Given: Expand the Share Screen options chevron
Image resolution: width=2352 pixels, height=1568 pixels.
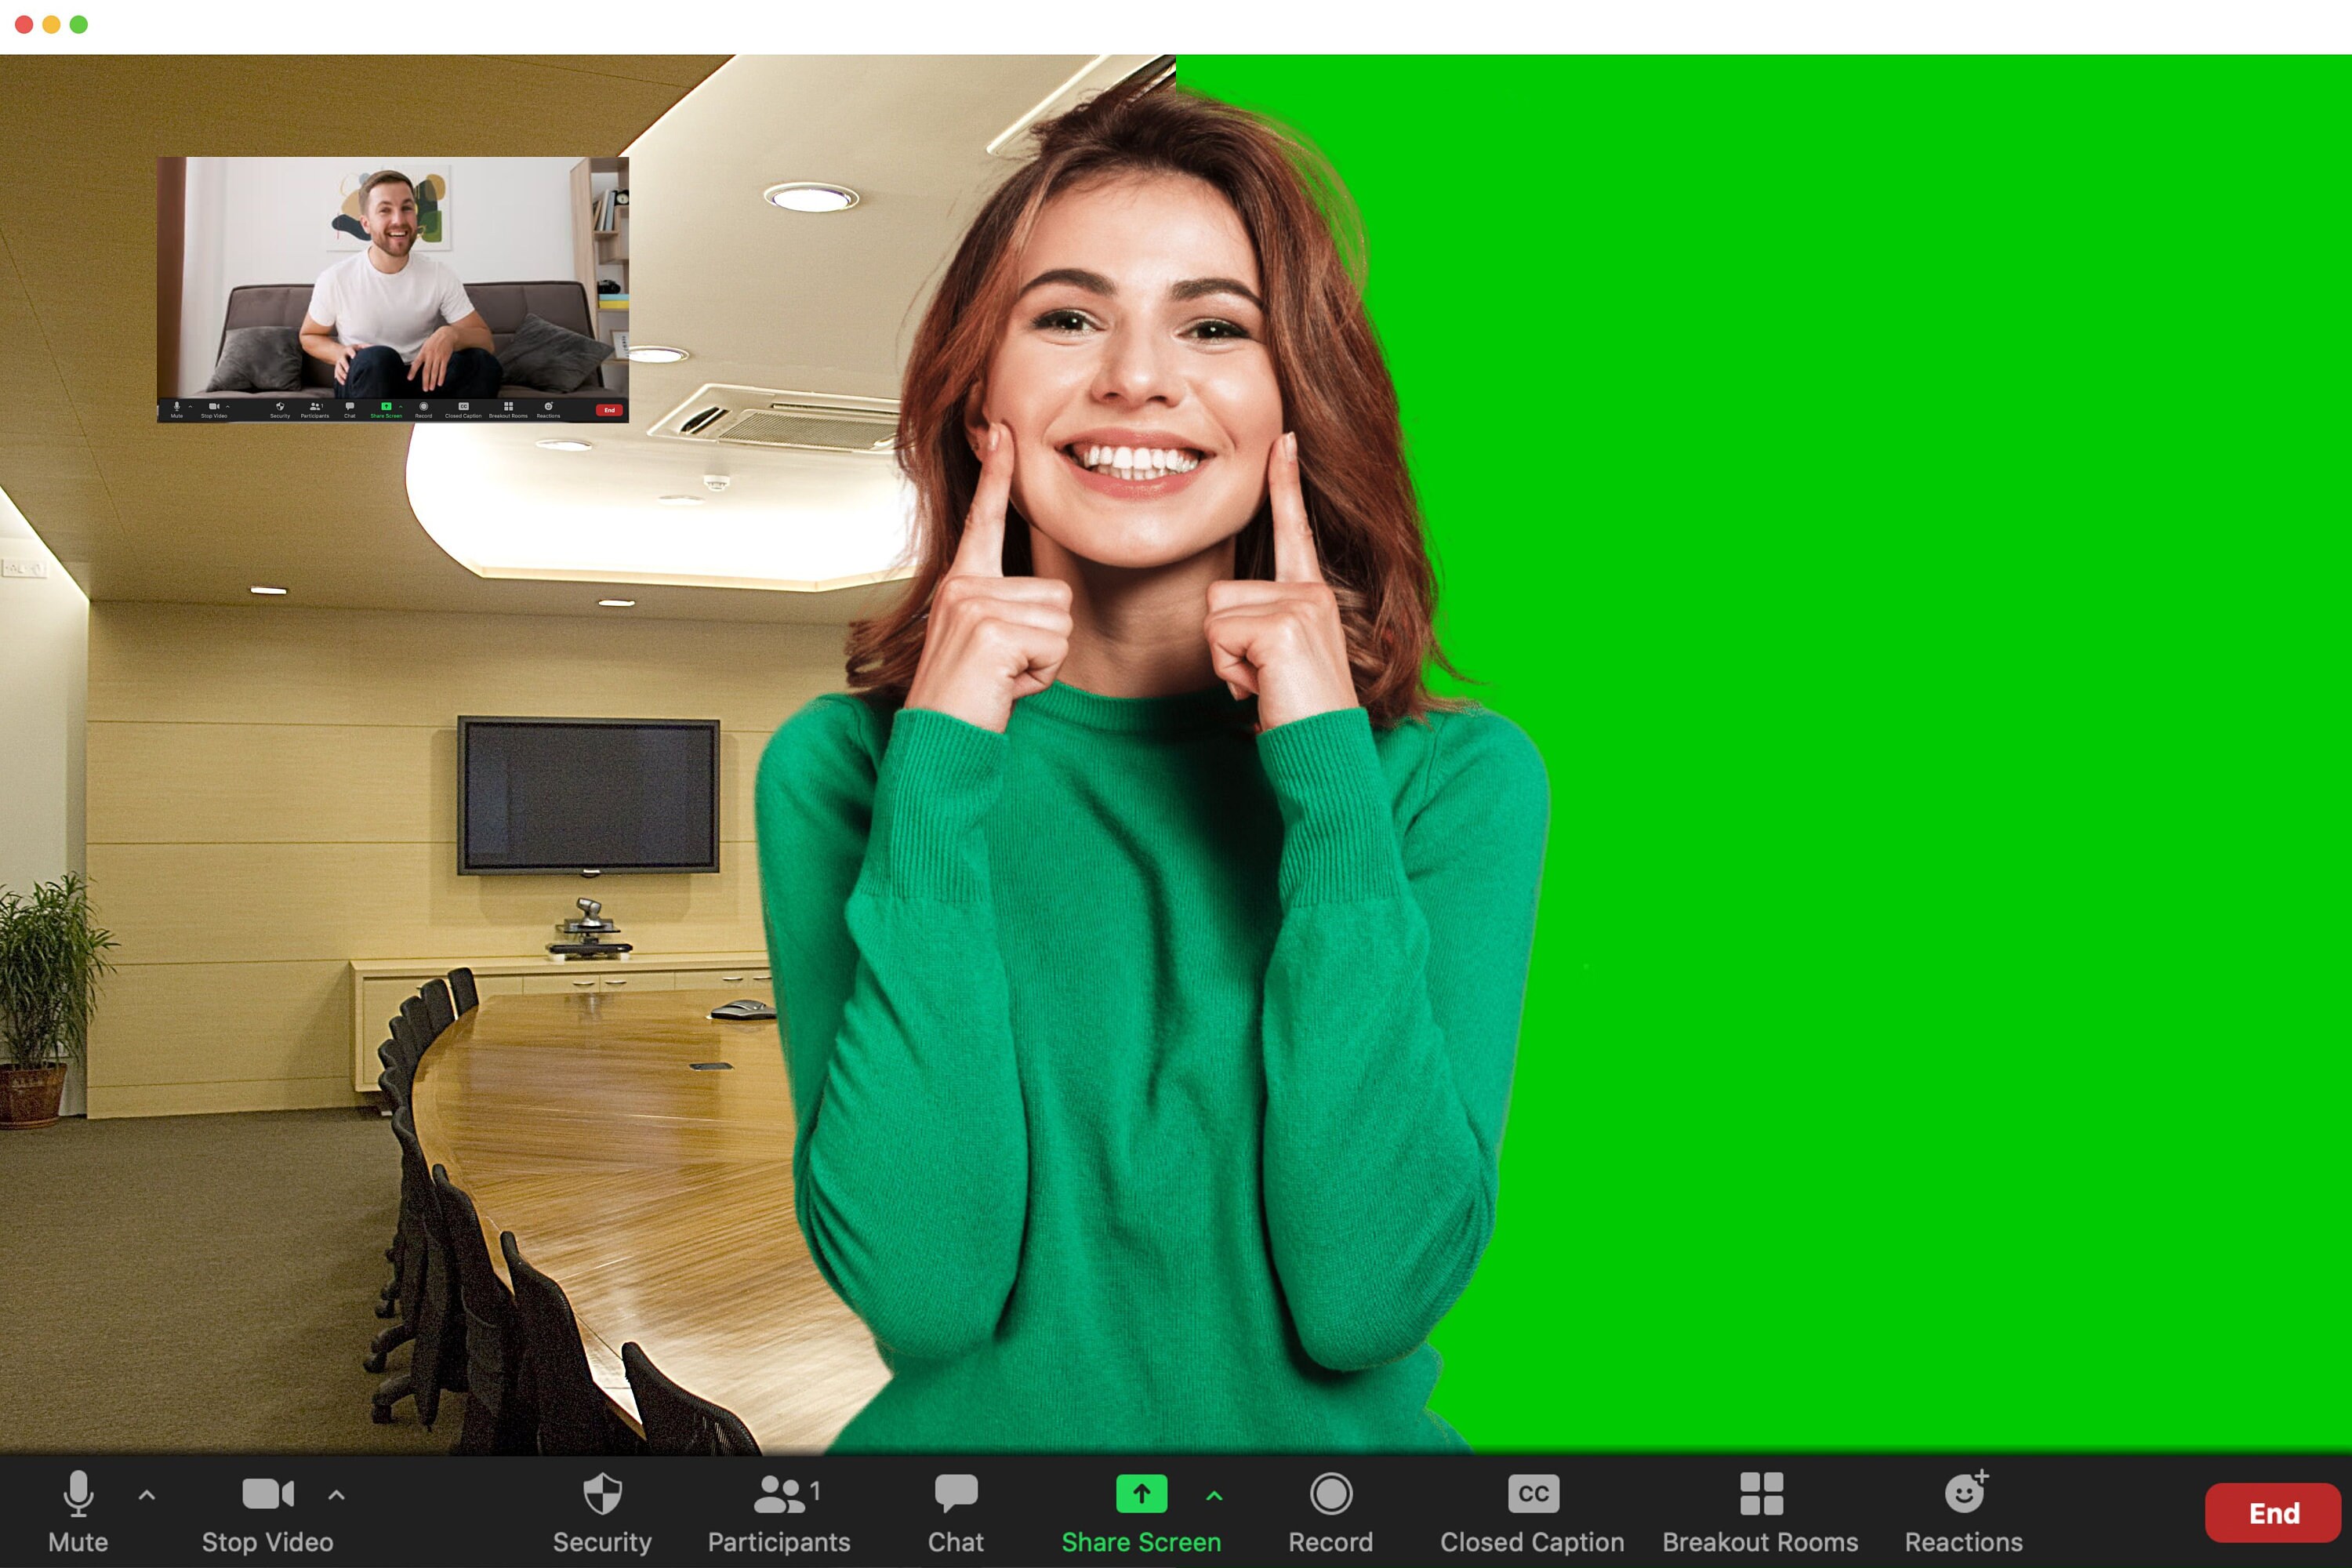Looking at the screenshot, I should 1214,1496.
